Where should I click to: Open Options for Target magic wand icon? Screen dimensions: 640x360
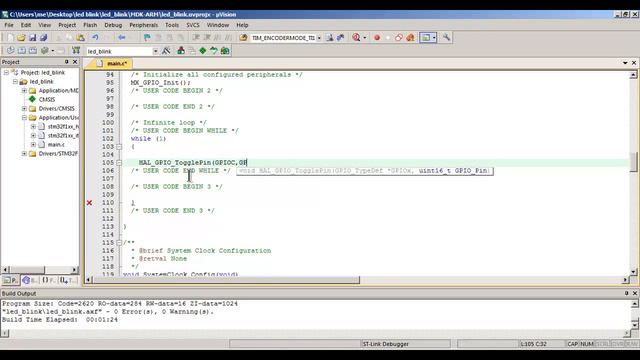coord(166,51)
